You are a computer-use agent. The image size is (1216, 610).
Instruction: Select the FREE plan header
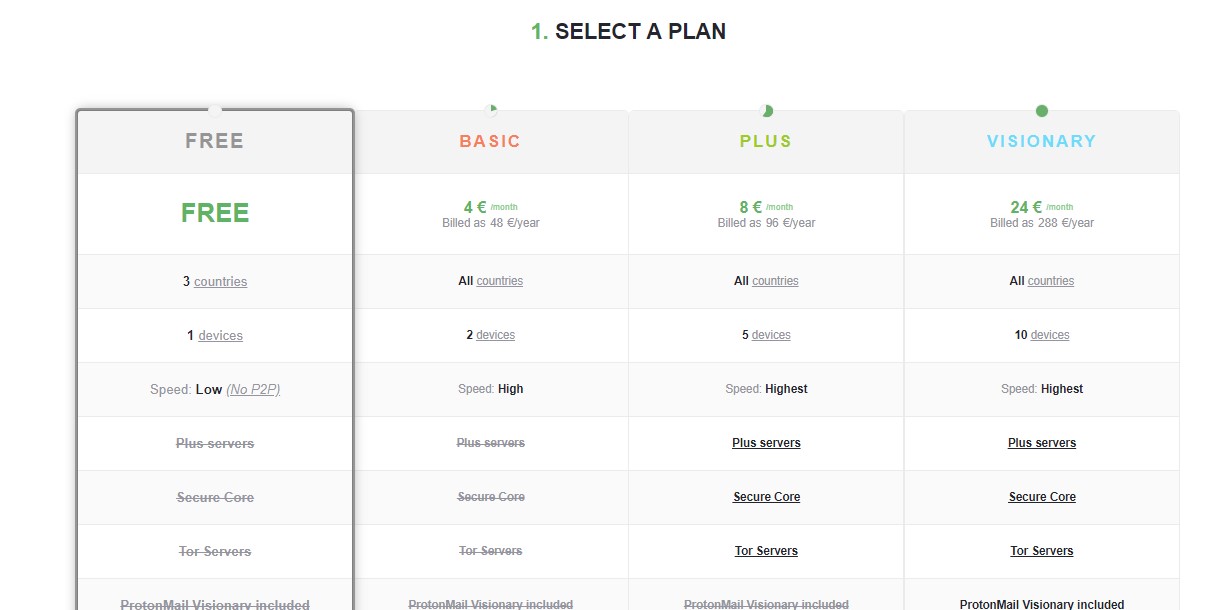click(215, 141)
